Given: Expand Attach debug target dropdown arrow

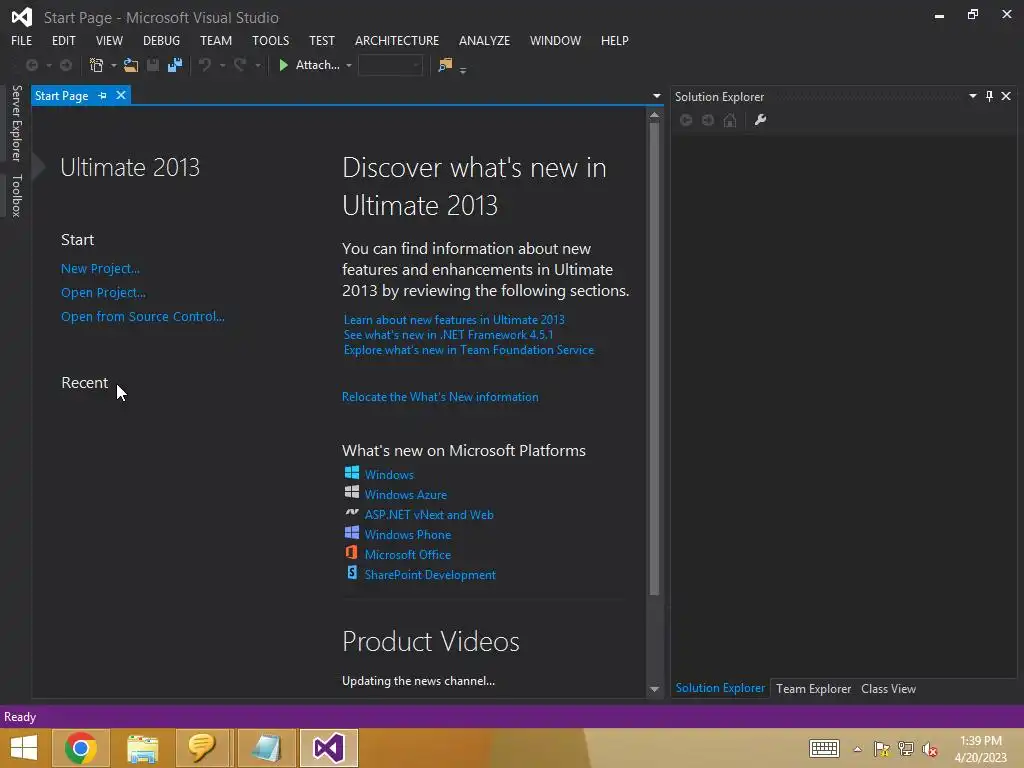Looking at the screenshot, I should coord(349,65).
